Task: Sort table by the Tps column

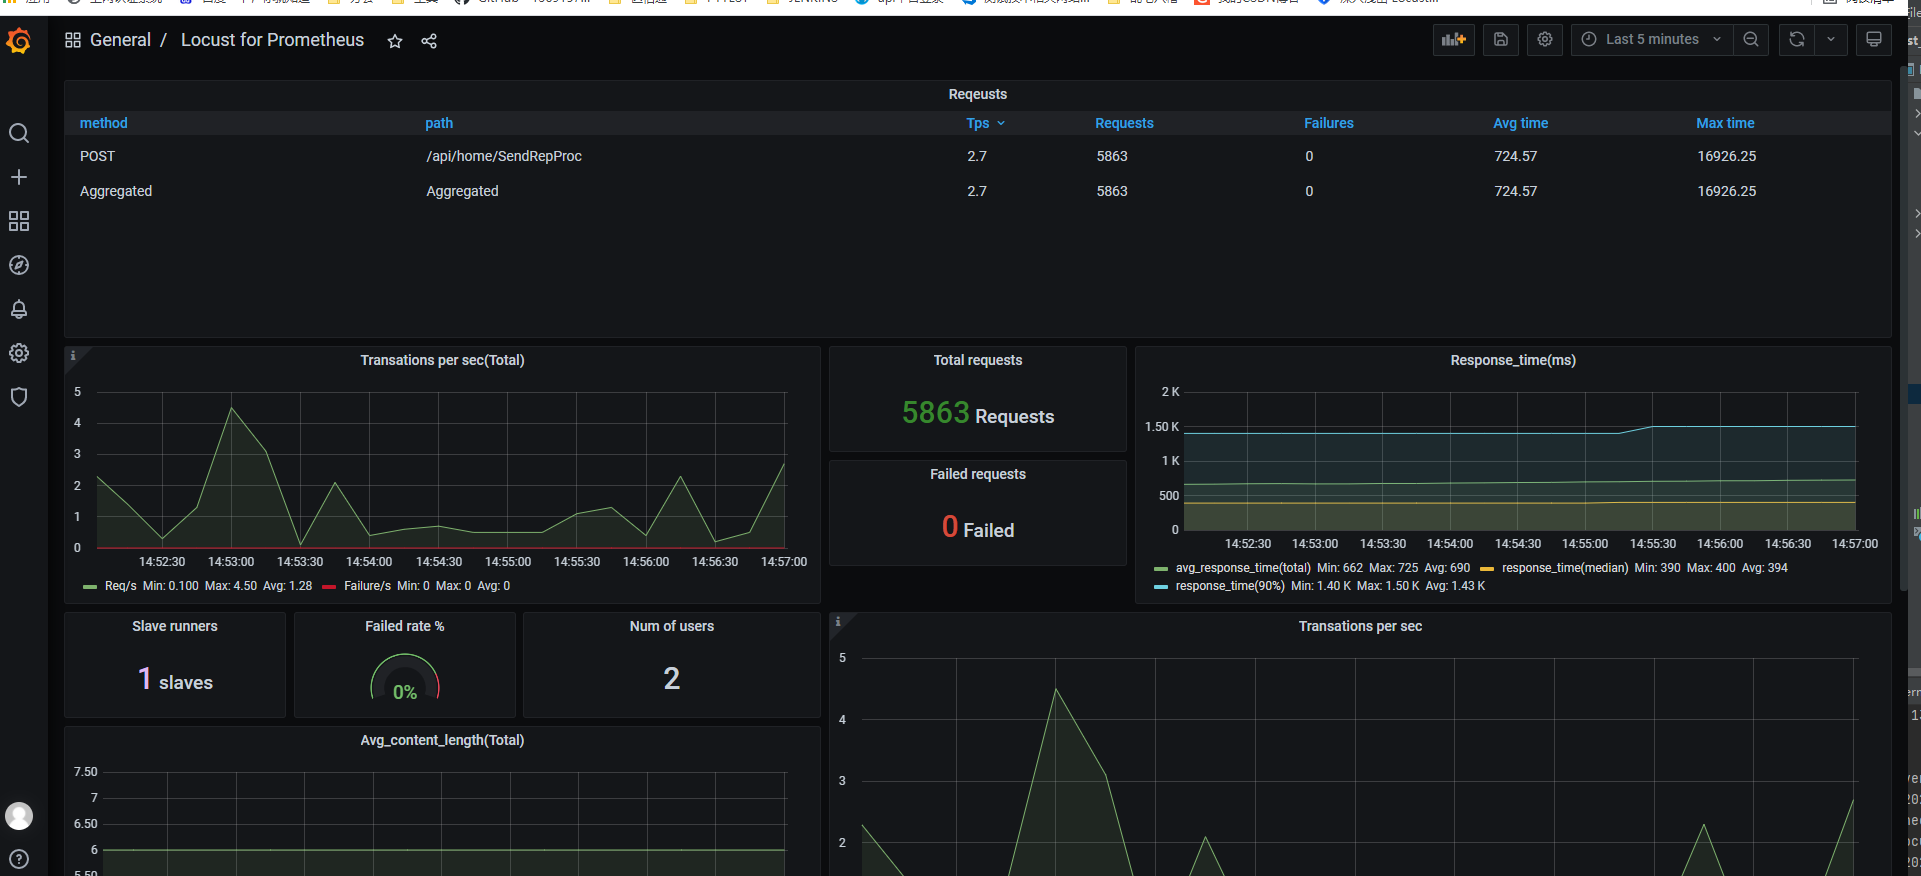Action: [985, 123]
